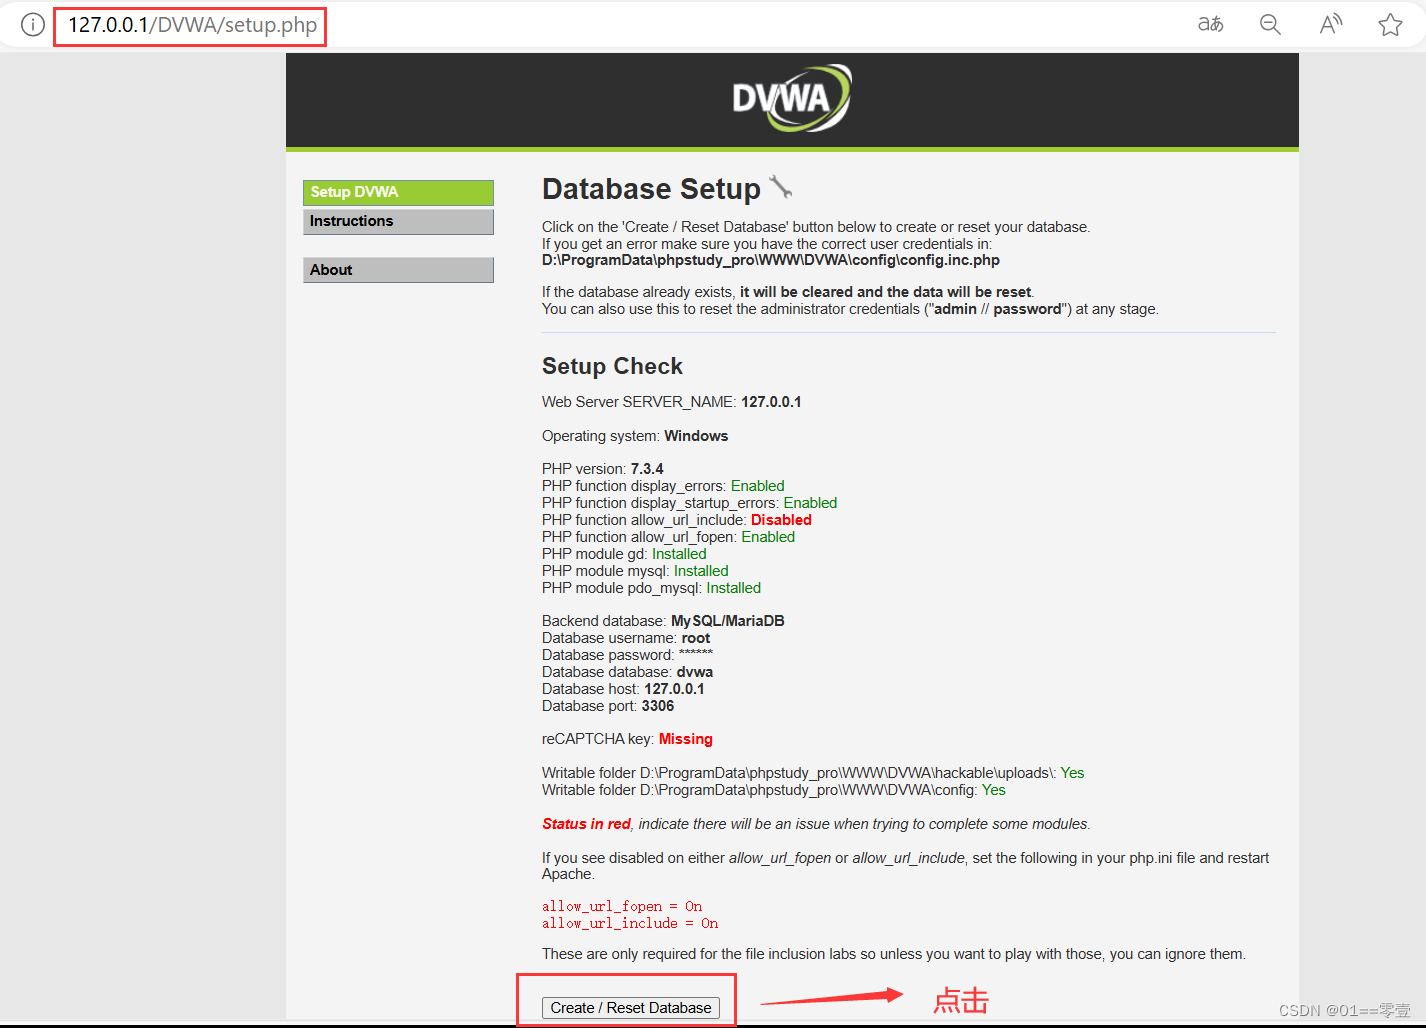Click the Operating system Windows value

696,436
